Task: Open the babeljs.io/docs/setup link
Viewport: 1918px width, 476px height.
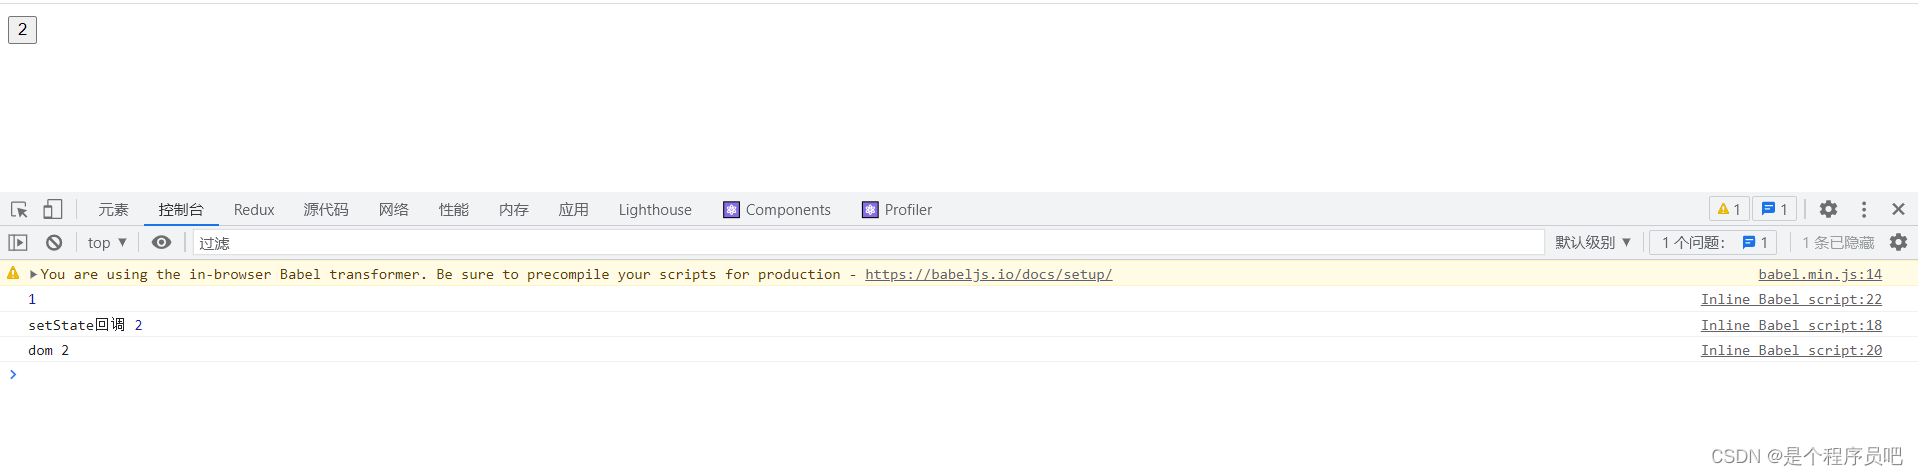Action: pos(988,274)
